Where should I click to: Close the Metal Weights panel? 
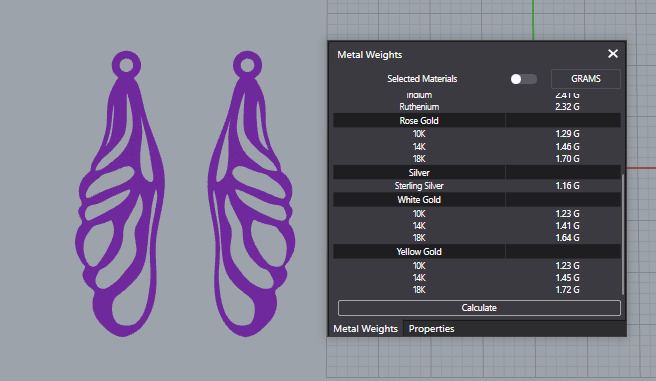pyautogui.click(x=612, y=54)
